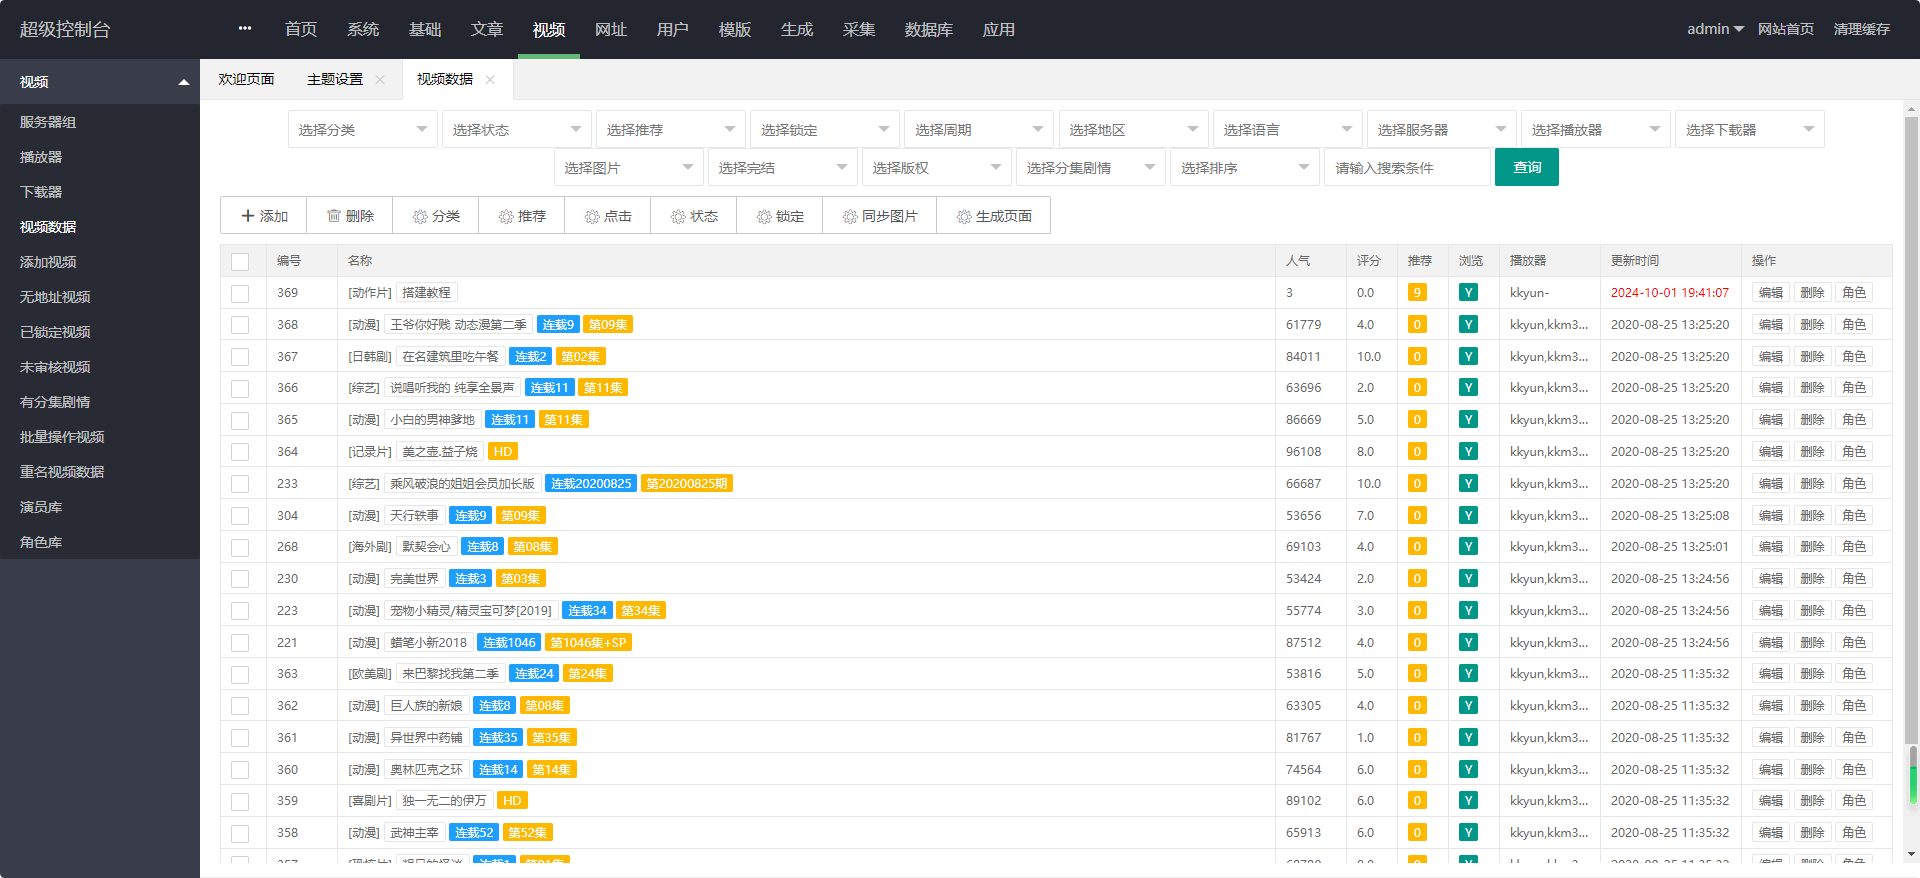This screenshot has width=1920, height=878.
Task: Click the trash icon Delete button
Action: click(350, 216)
